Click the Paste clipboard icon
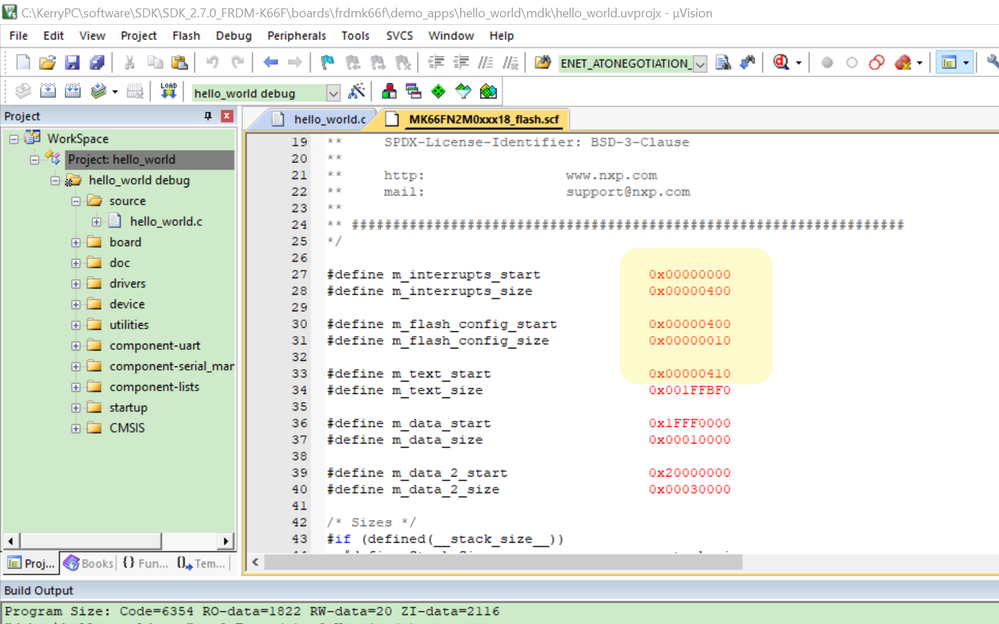Viewport: 999px width, 624px height. (180, 62)
